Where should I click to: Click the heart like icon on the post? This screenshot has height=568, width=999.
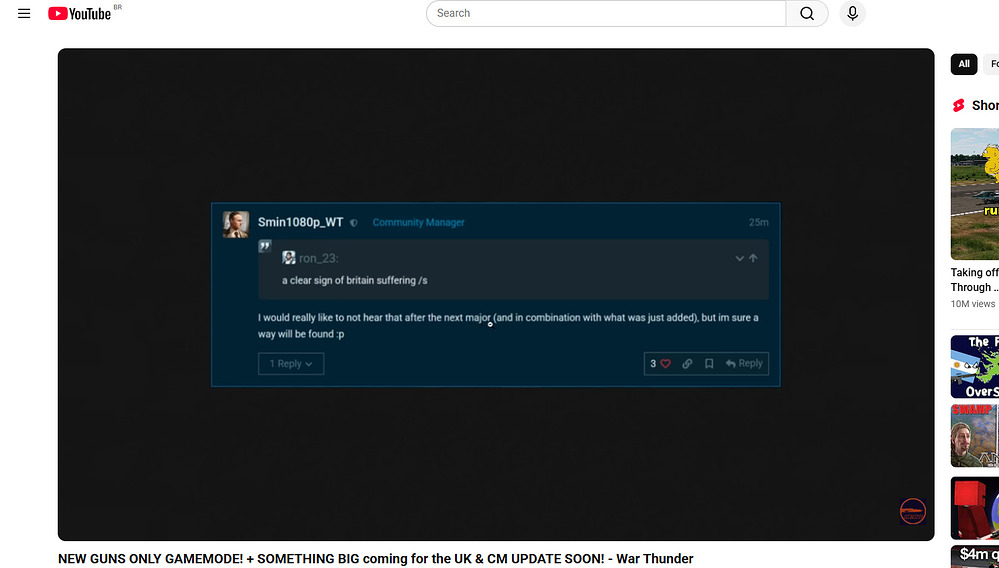tap(665, 364)
